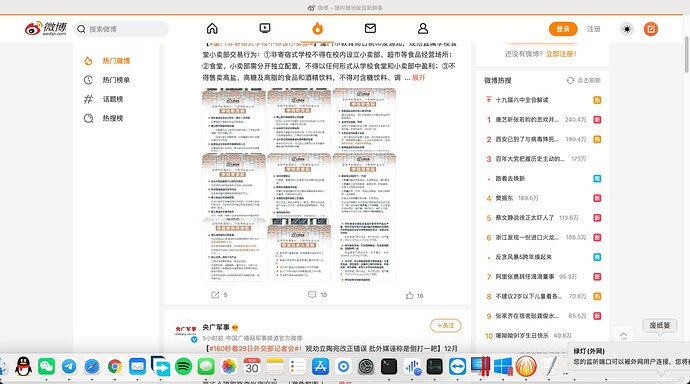Click the orange 登录 login button
The width and height of the screenshot is (690, 384).
[x=563, y=29]
